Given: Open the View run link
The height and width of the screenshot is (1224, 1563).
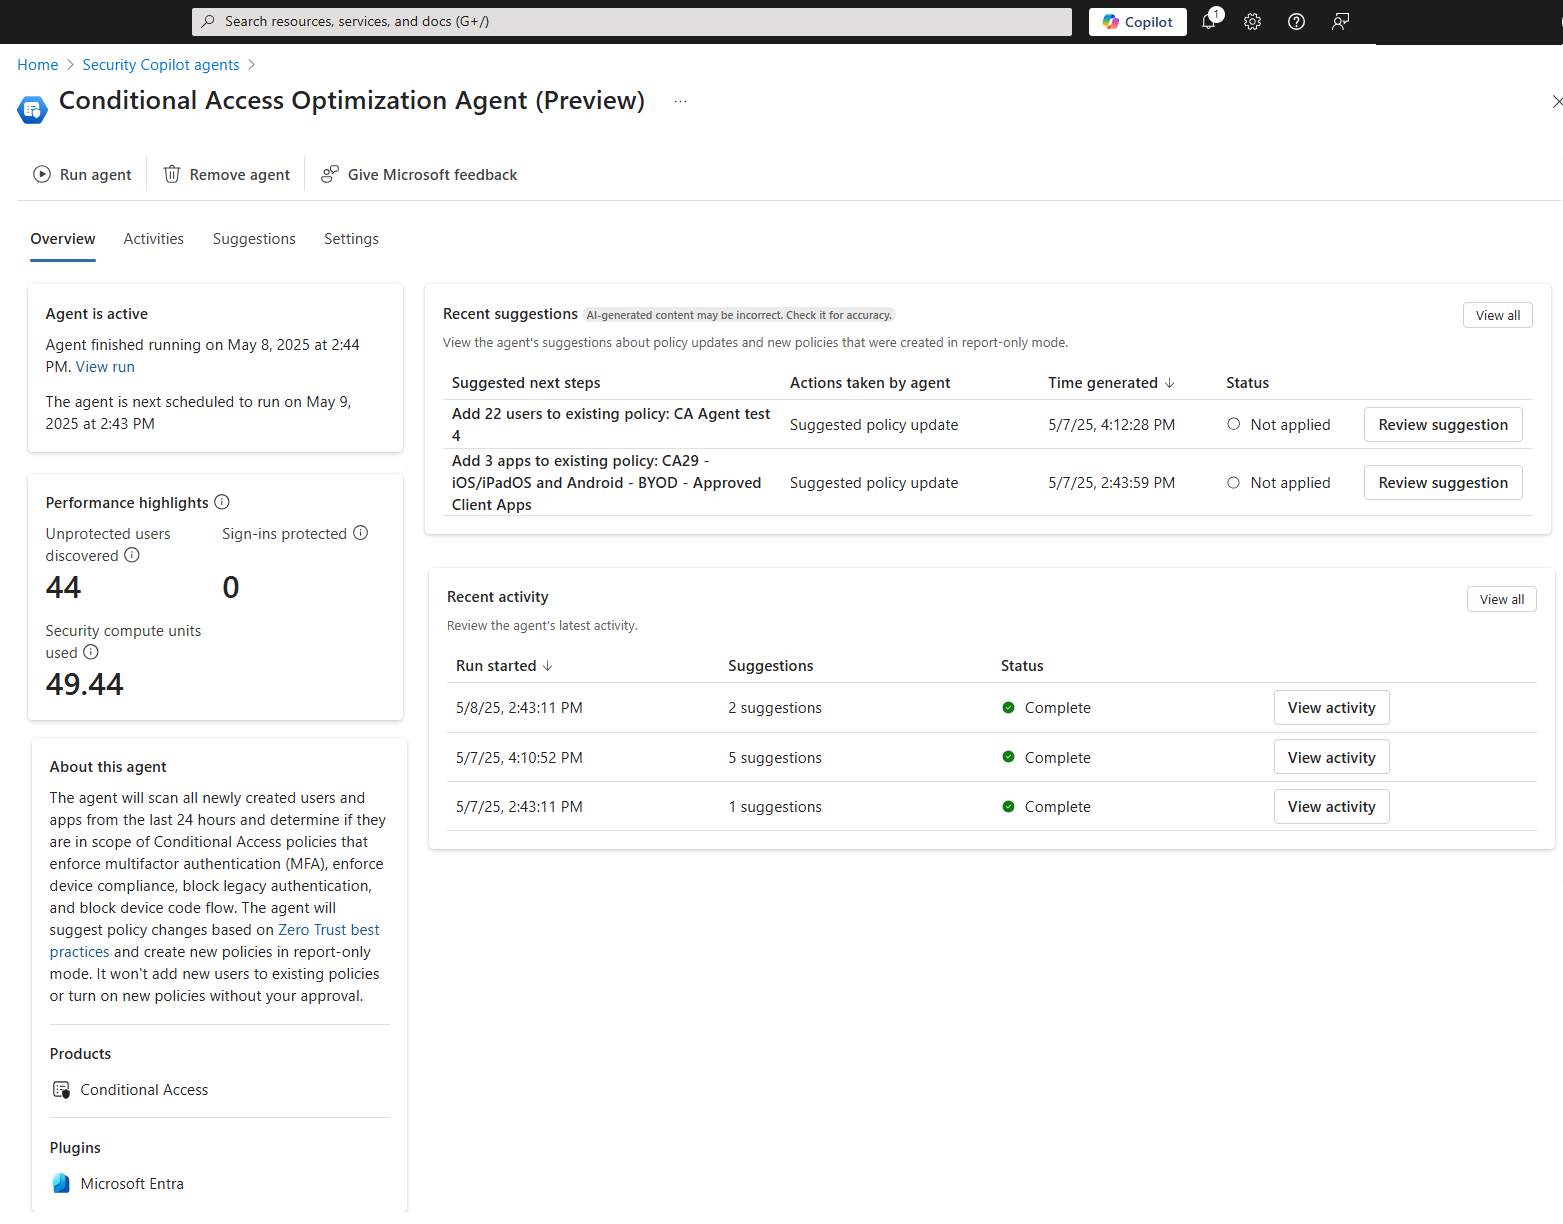Looking at the screenshot, I should (x=105, y=367).
